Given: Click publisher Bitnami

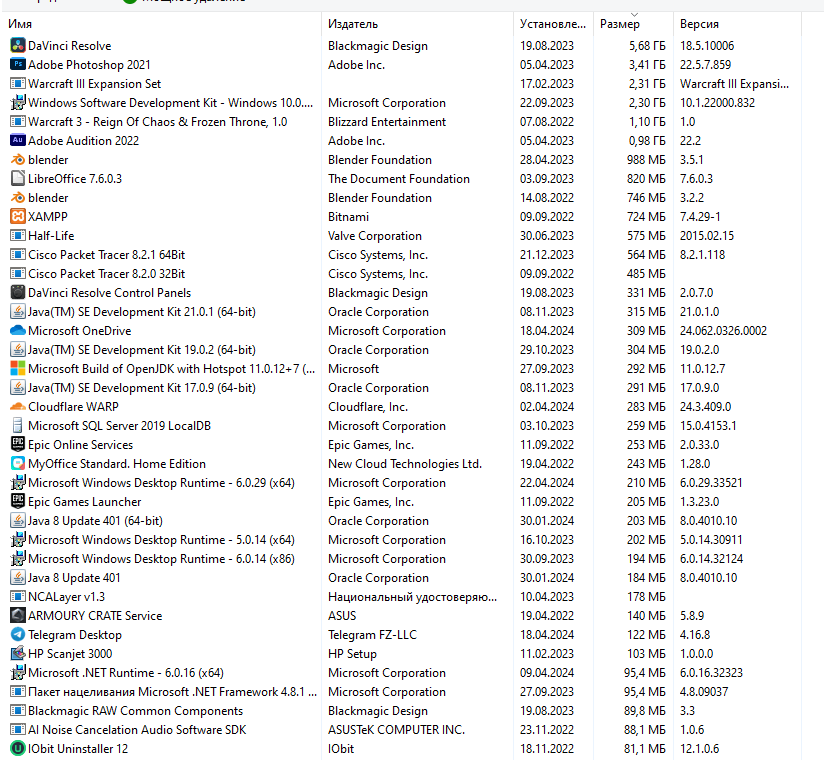Looking at the screenshot, I should [x=348, y=217].
